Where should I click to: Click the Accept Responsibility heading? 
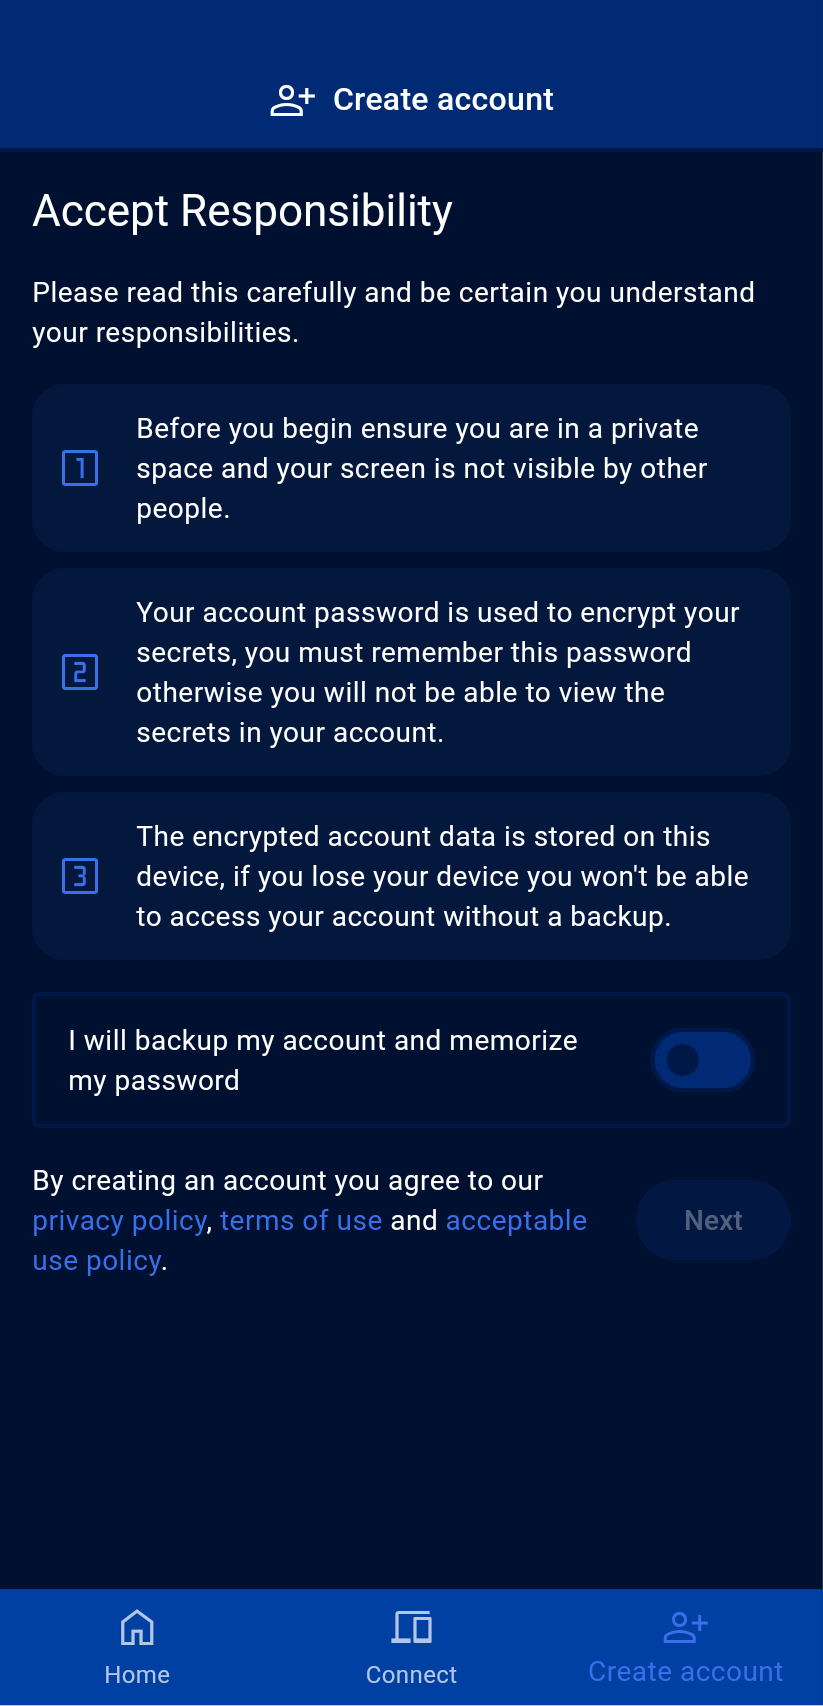[x=243, y=211]
